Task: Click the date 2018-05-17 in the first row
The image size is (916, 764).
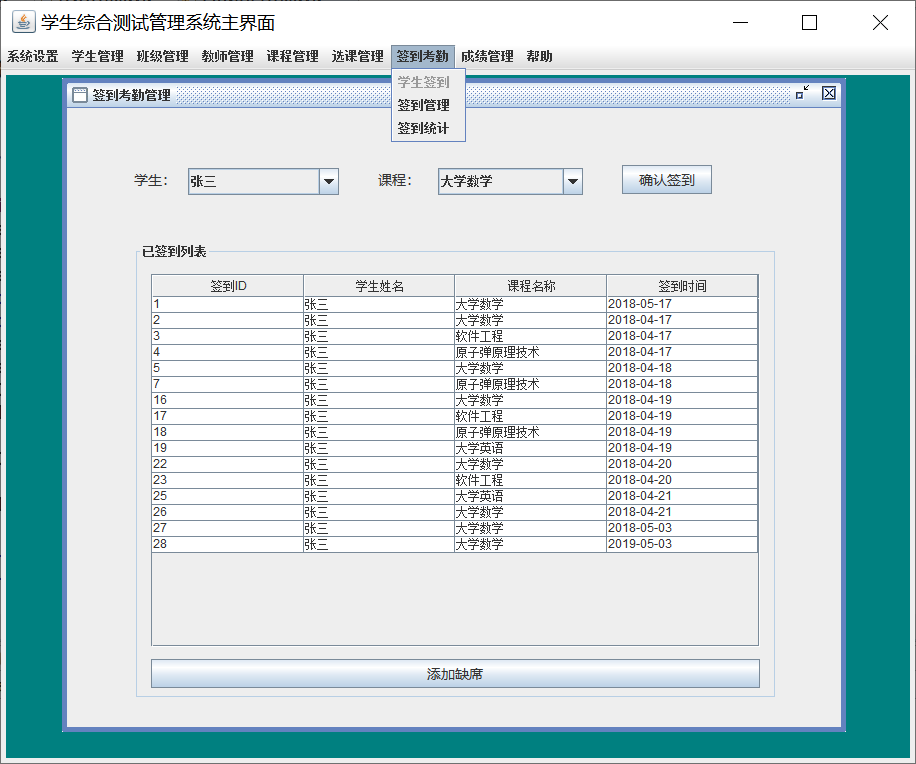Action: [x=640, y=304]
